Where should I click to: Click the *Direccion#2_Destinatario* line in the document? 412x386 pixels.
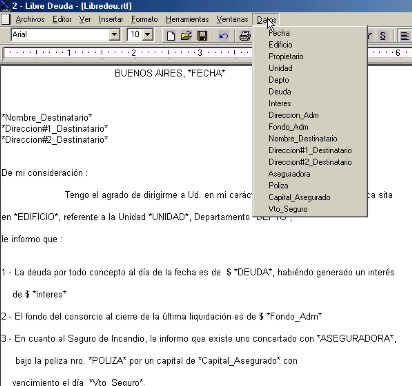(55, 140)
